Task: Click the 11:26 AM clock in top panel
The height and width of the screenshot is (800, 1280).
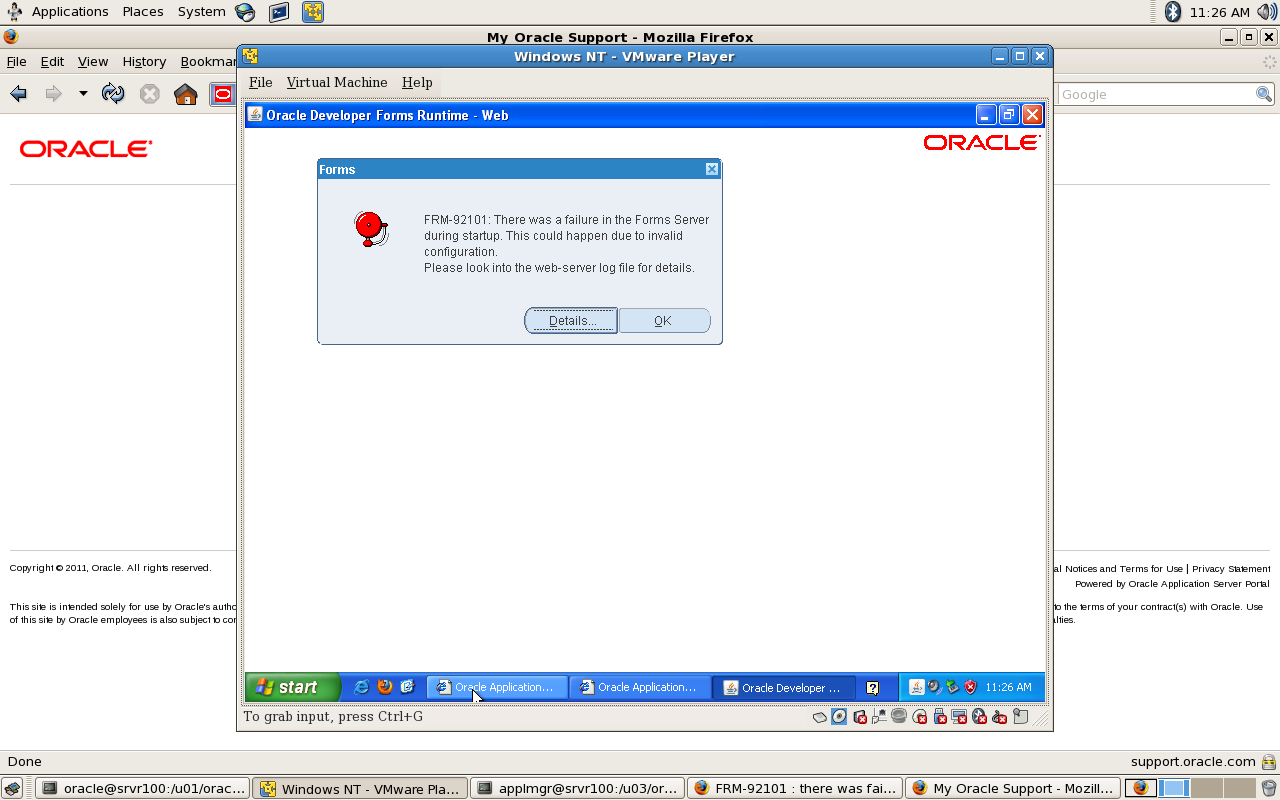Action: pos(1220,12)
